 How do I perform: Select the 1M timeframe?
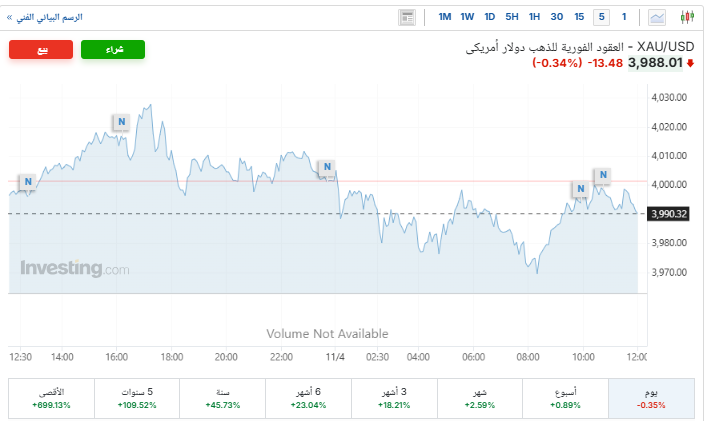(x=445, y=17)
